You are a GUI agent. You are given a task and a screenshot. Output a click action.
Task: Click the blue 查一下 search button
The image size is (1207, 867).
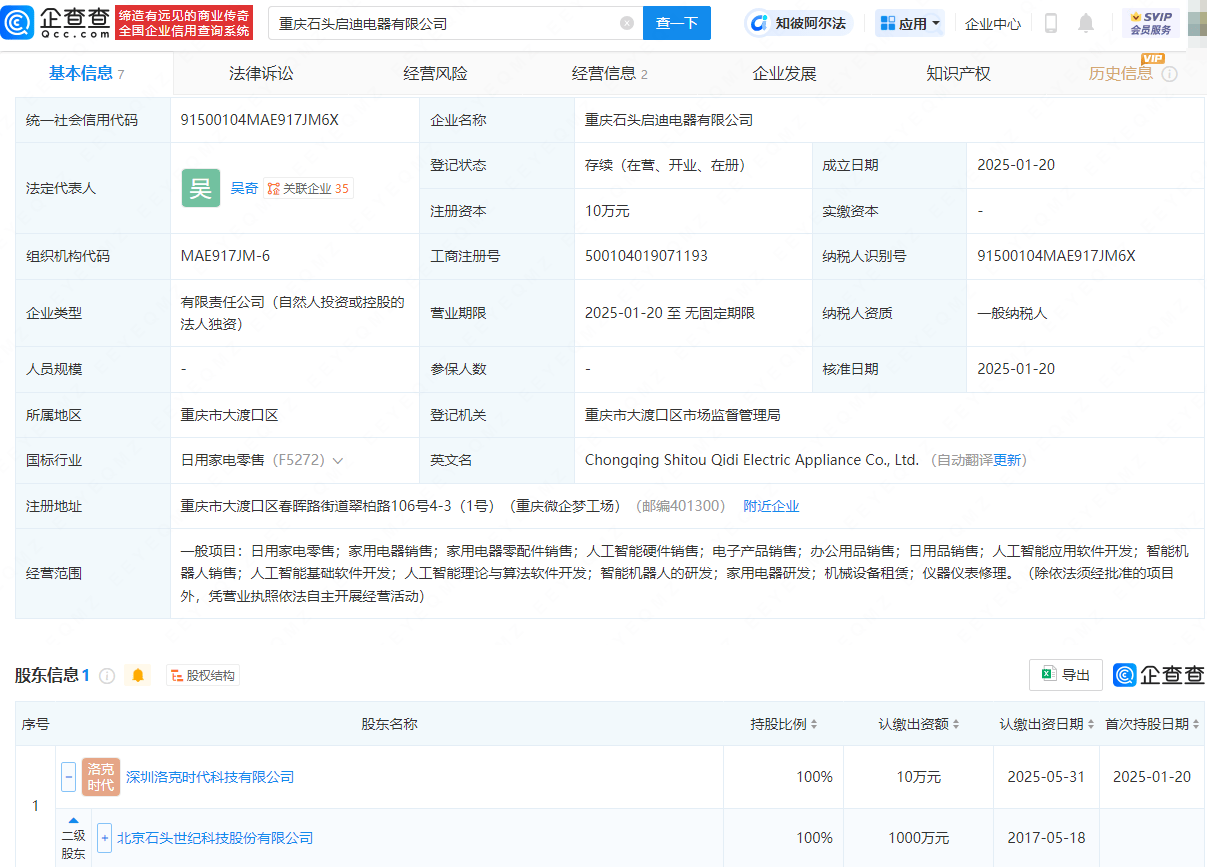click(x=677, y=22)
